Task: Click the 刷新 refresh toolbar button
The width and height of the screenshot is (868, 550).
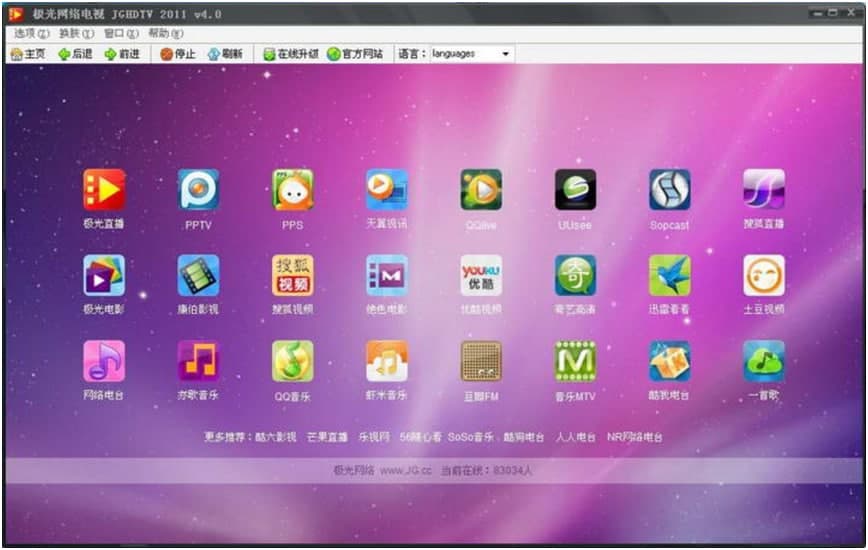Action: click(x=225, y=54)
